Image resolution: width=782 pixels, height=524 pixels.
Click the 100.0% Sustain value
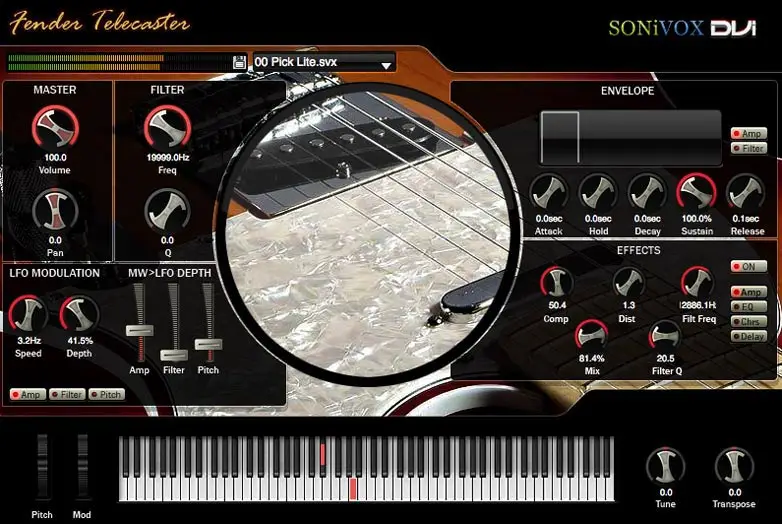click(x=697, y=219)
